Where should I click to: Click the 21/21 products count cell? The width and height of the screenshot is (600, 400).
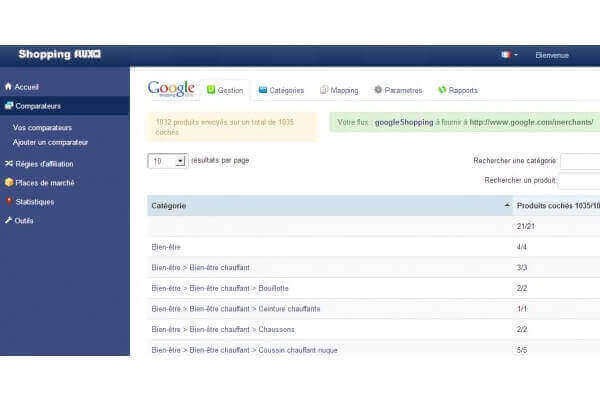point(525,226)
